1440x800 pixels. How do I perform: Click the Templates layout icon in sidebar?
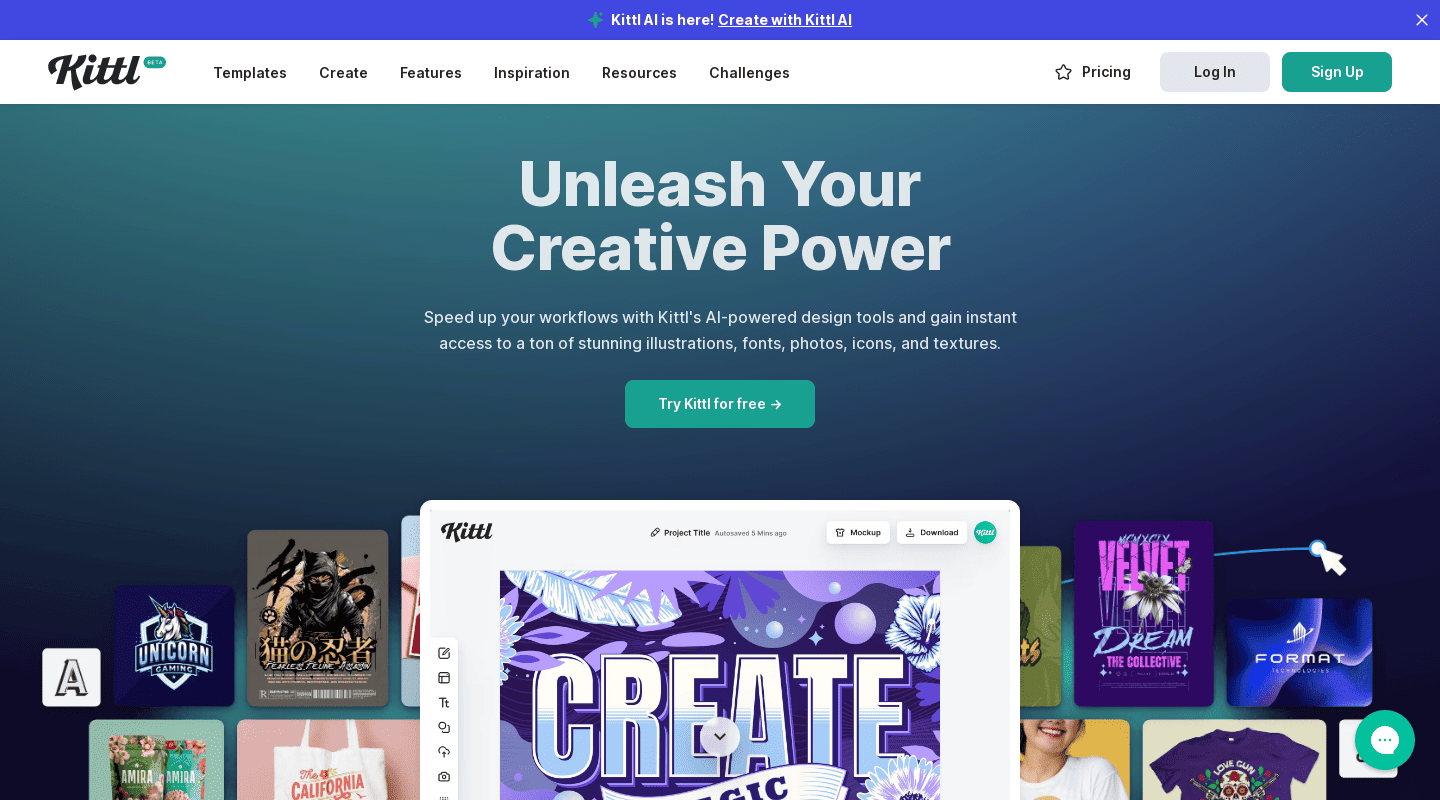[444, 678]
